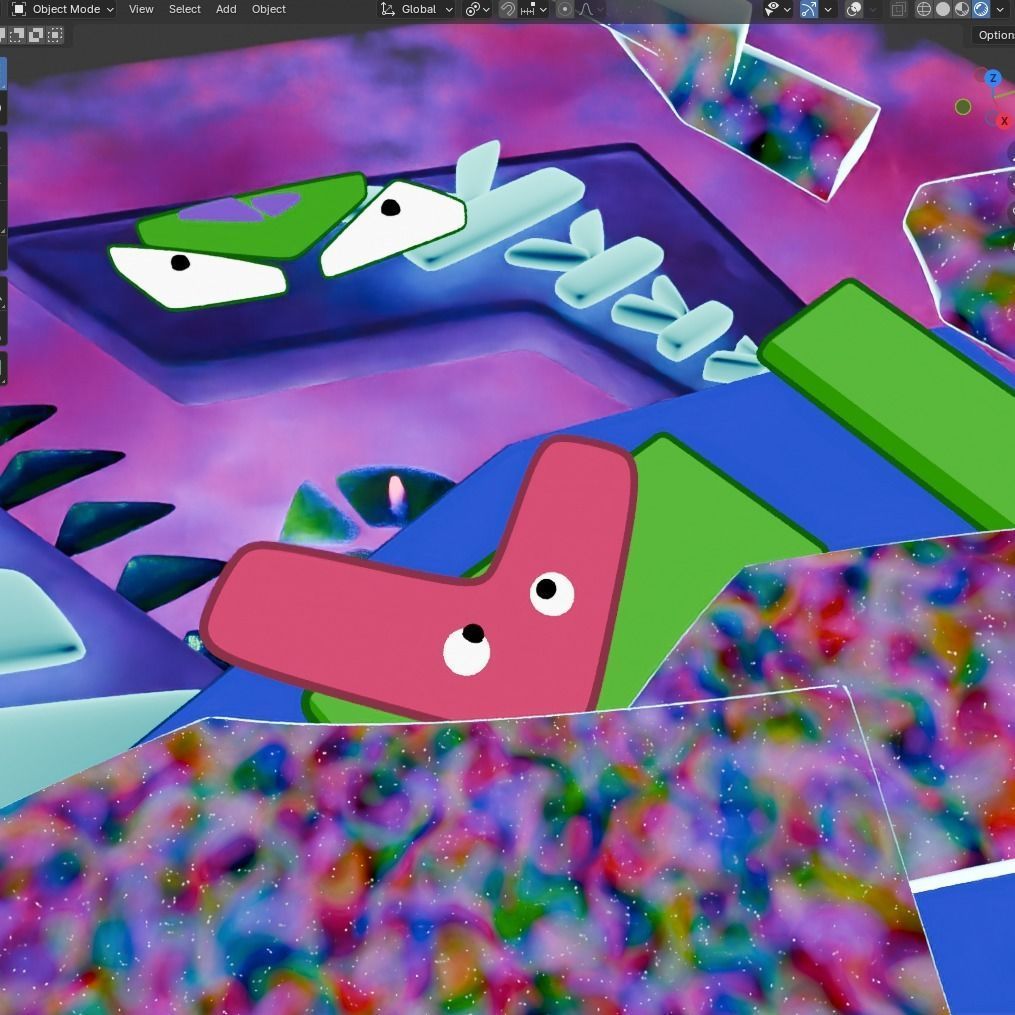Click the blue Z axis gizmo handle
The height and width of the screenshot is (1015, 1015).
993,78
